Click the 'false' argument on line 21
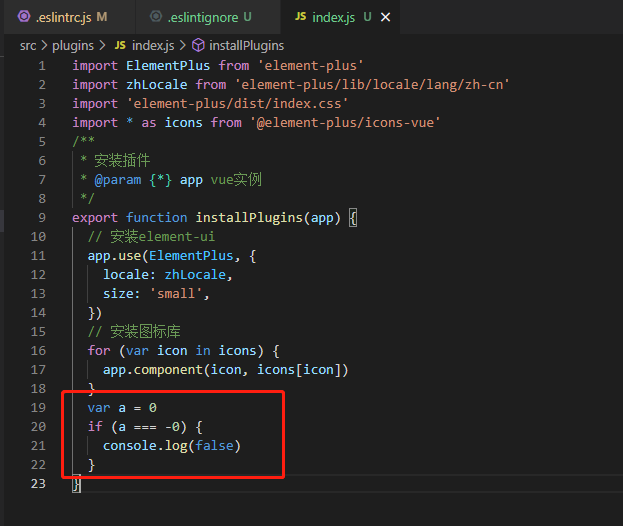Screen dimensions: 623x526 point(214,446)
